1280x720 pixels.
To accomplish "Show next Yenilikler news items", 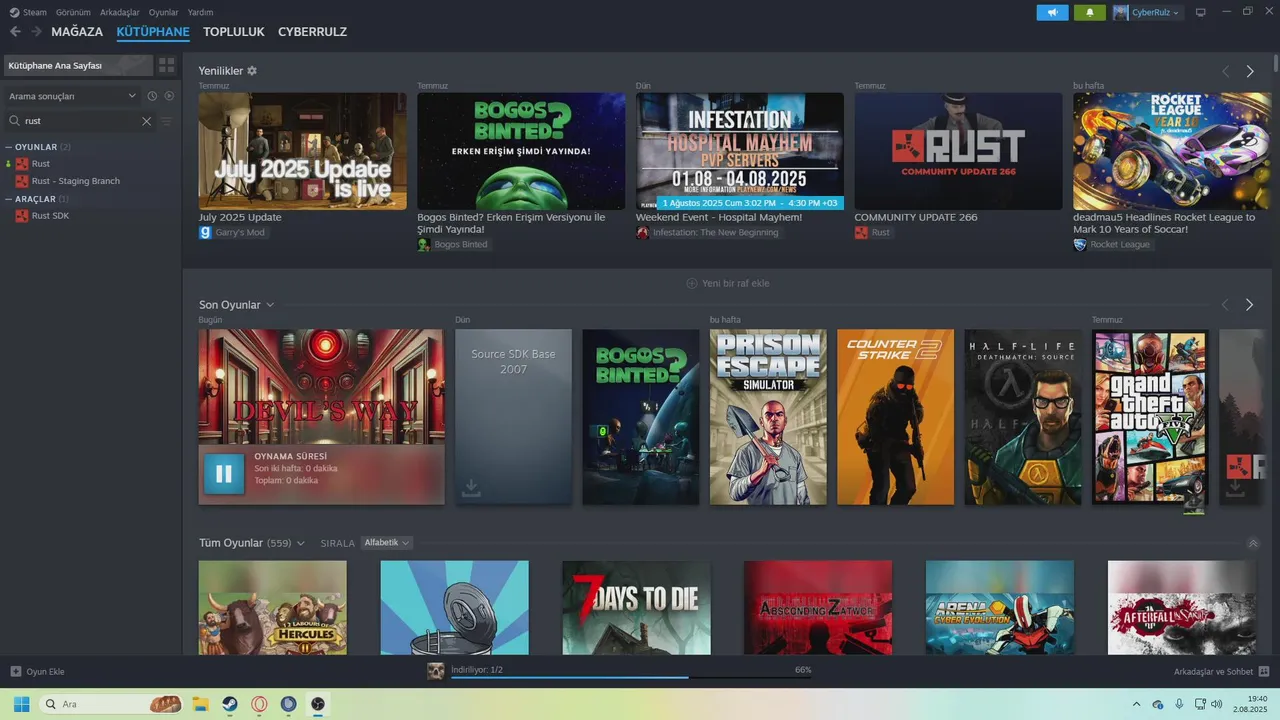I will (1249, 71).
